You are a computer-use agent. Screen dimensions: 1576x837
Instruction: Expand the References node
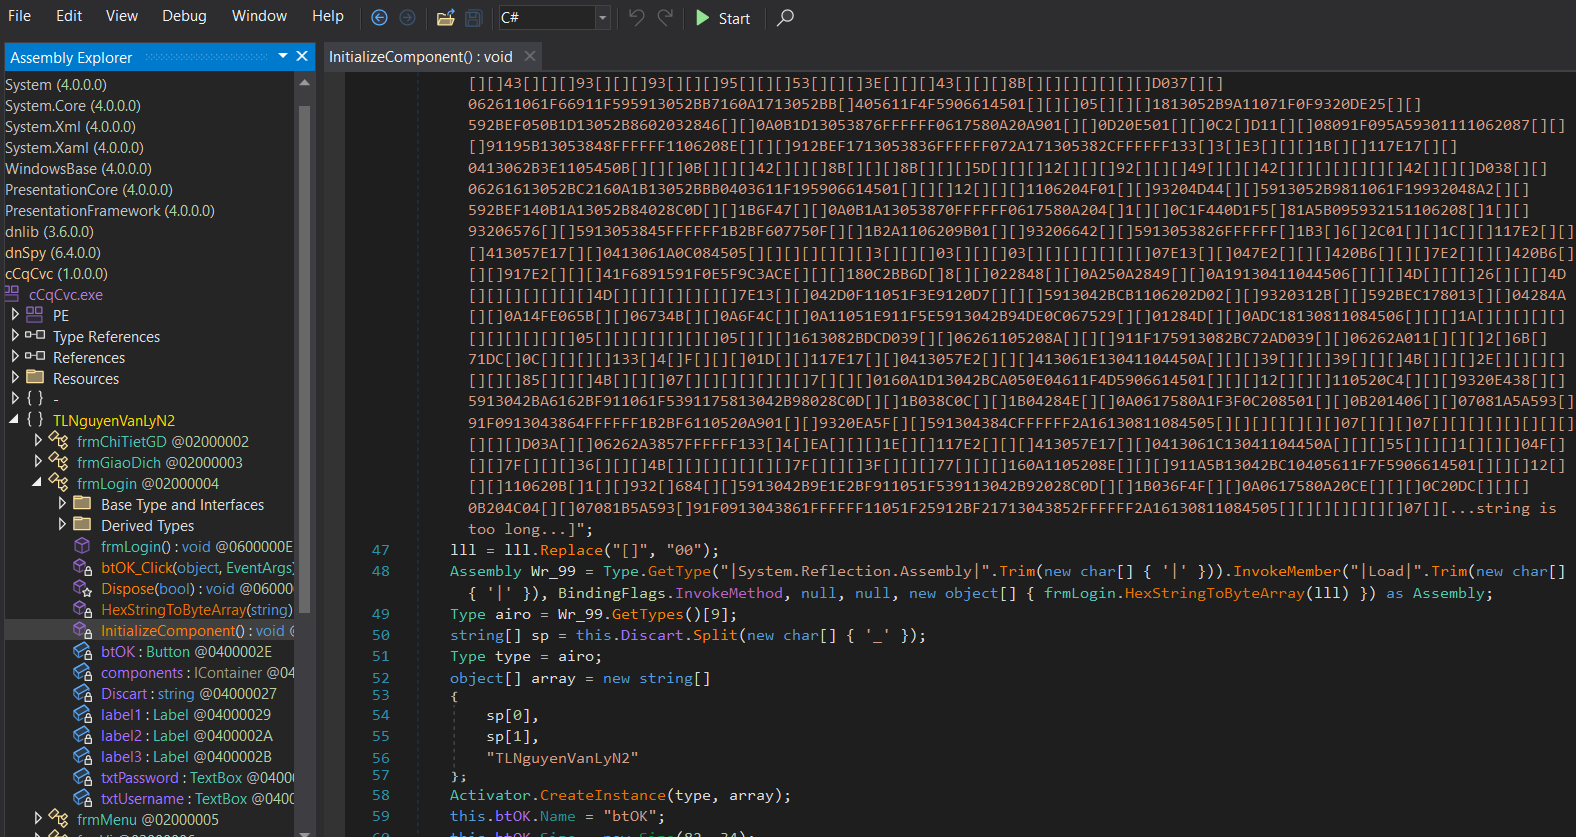15,356
